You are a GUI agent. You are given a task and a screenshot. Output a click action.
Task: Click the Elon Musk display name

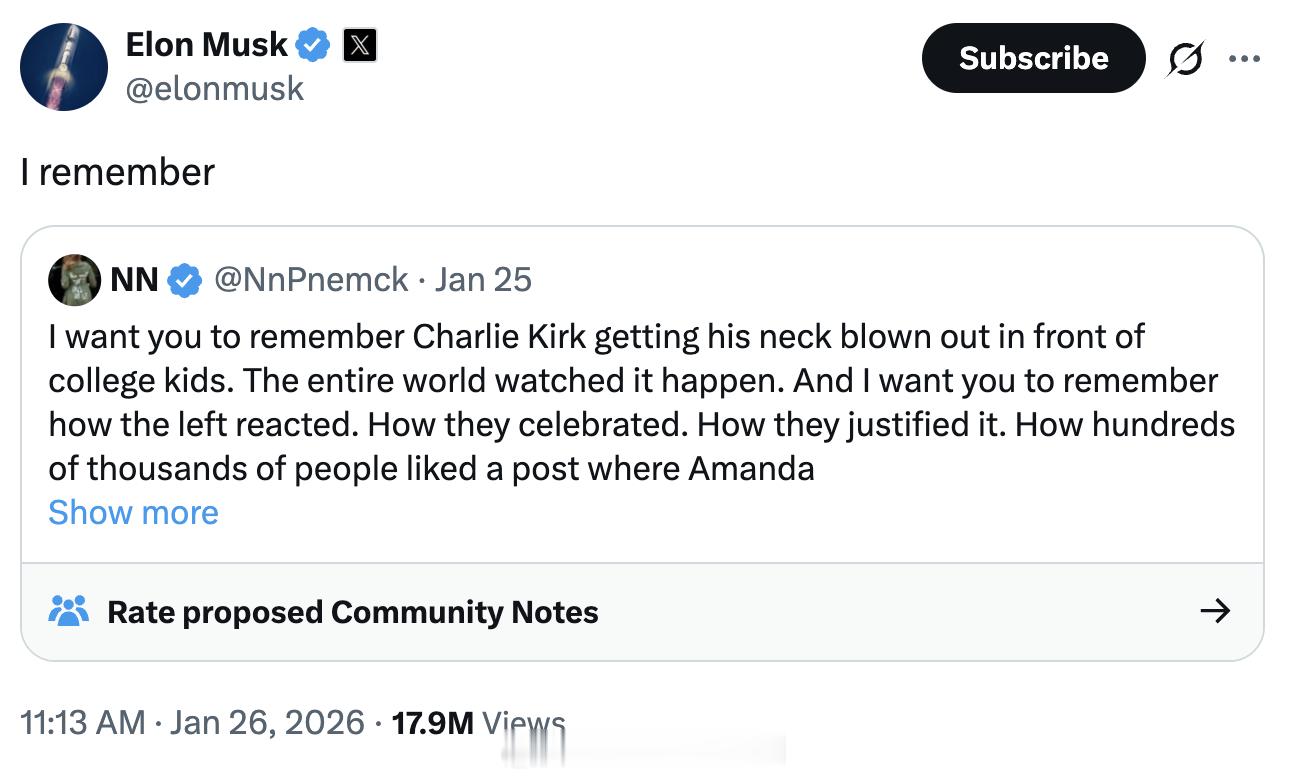[206, 44]
